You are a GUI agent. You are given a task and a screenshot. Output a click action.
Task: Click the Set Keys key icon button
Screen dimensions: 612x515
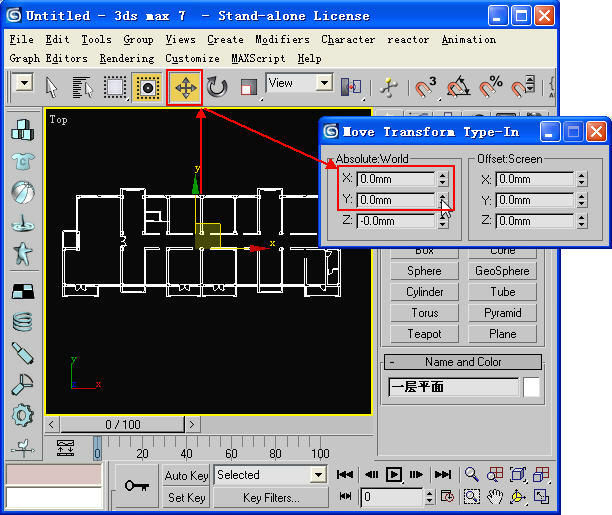tap(137, 486)
